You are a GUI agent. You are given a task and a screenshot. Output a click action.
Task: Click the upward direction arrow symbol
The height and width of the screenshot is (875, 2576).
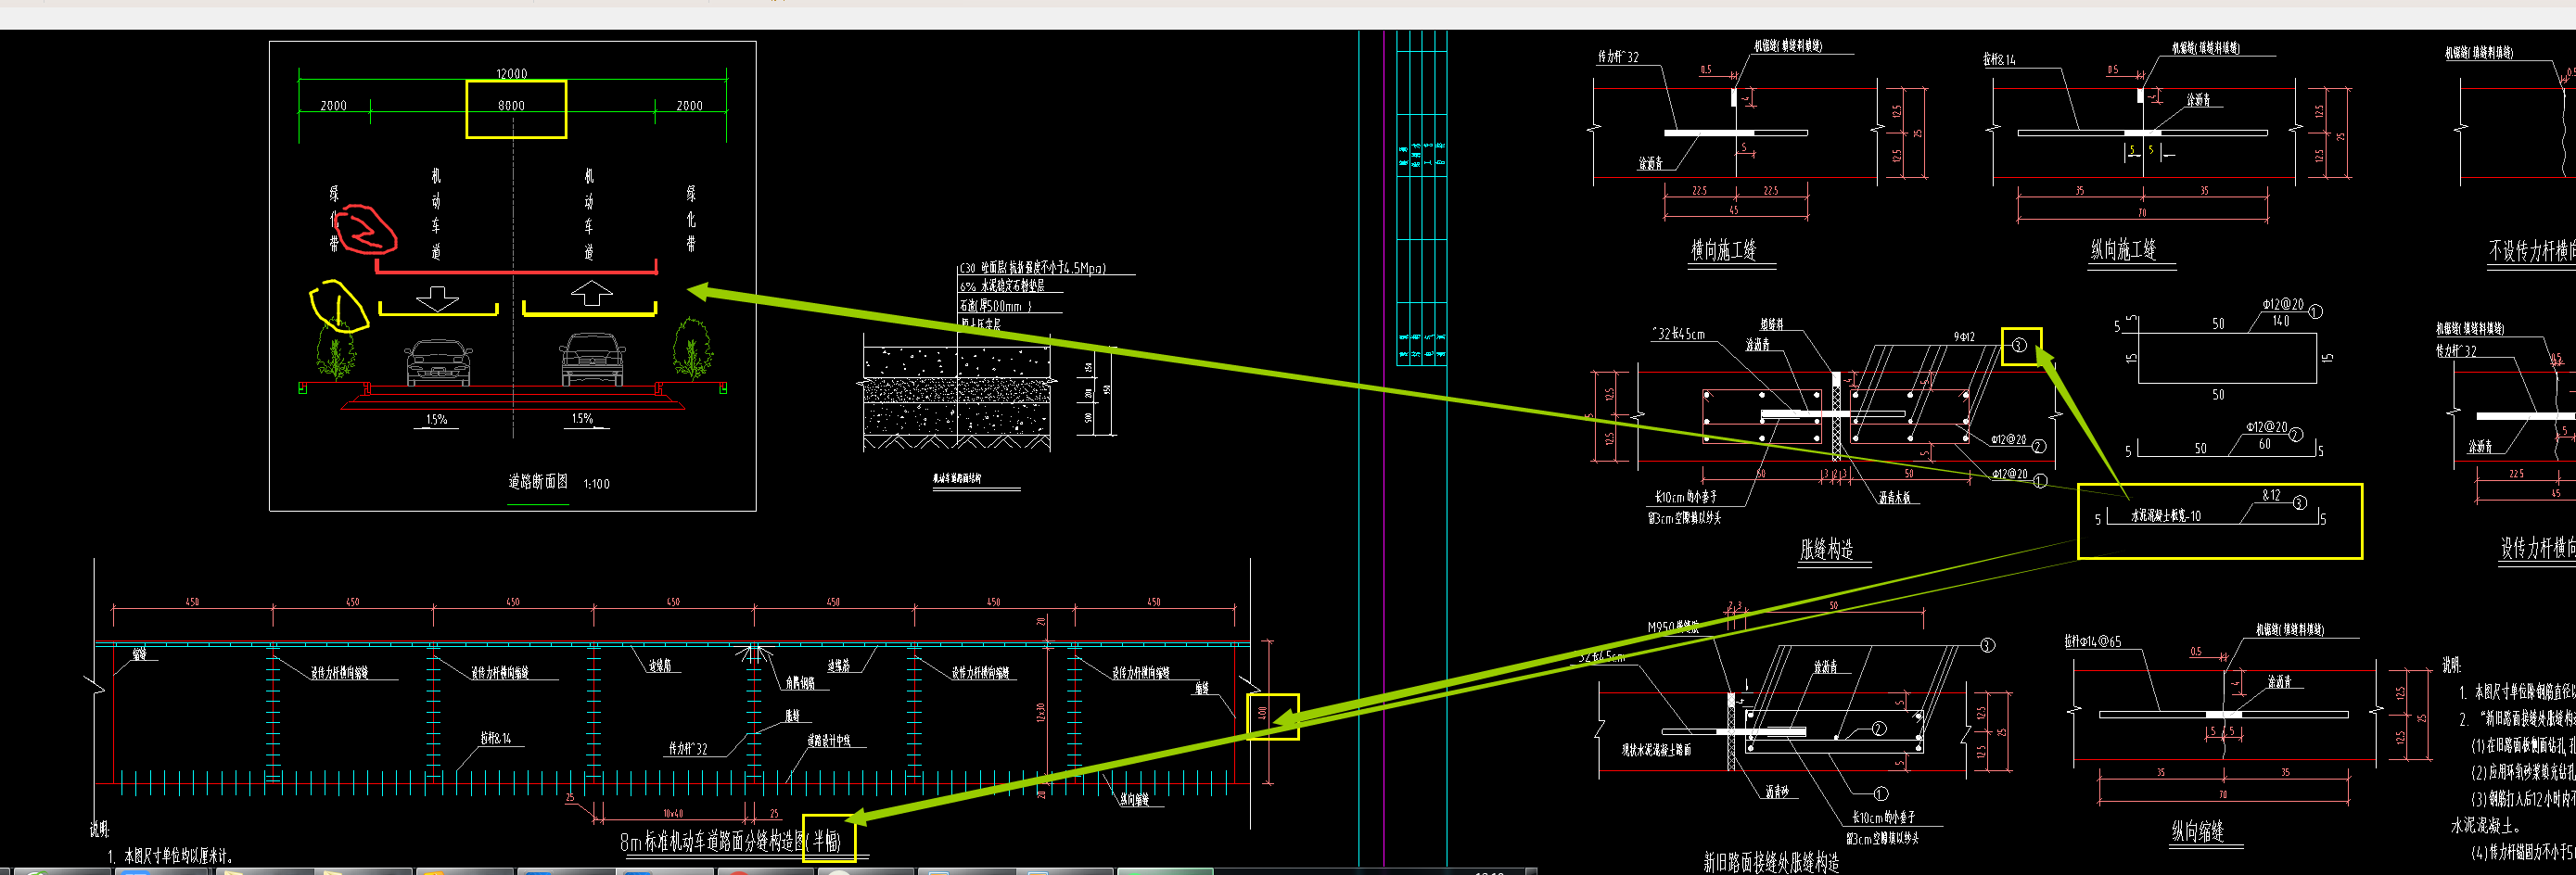click(592, 293)
